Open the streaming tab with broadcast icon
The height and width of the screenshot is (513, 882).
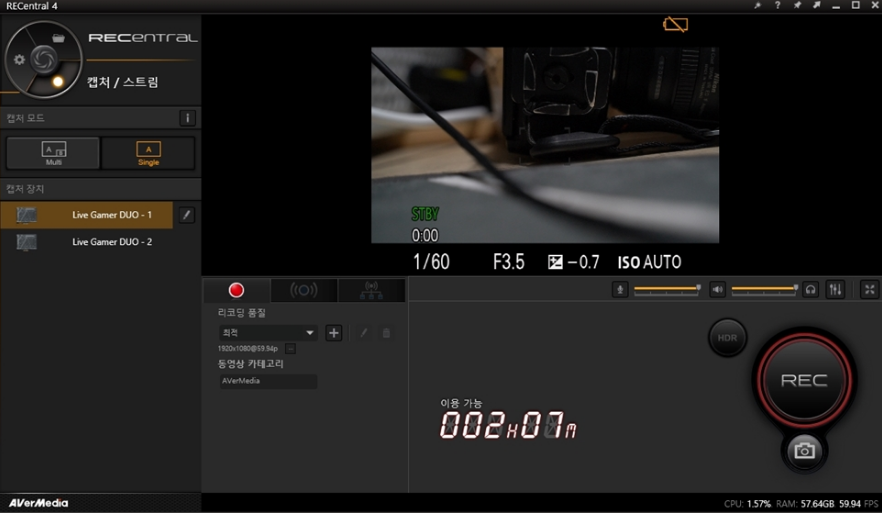pyautogui.click(x=304, y=290)
